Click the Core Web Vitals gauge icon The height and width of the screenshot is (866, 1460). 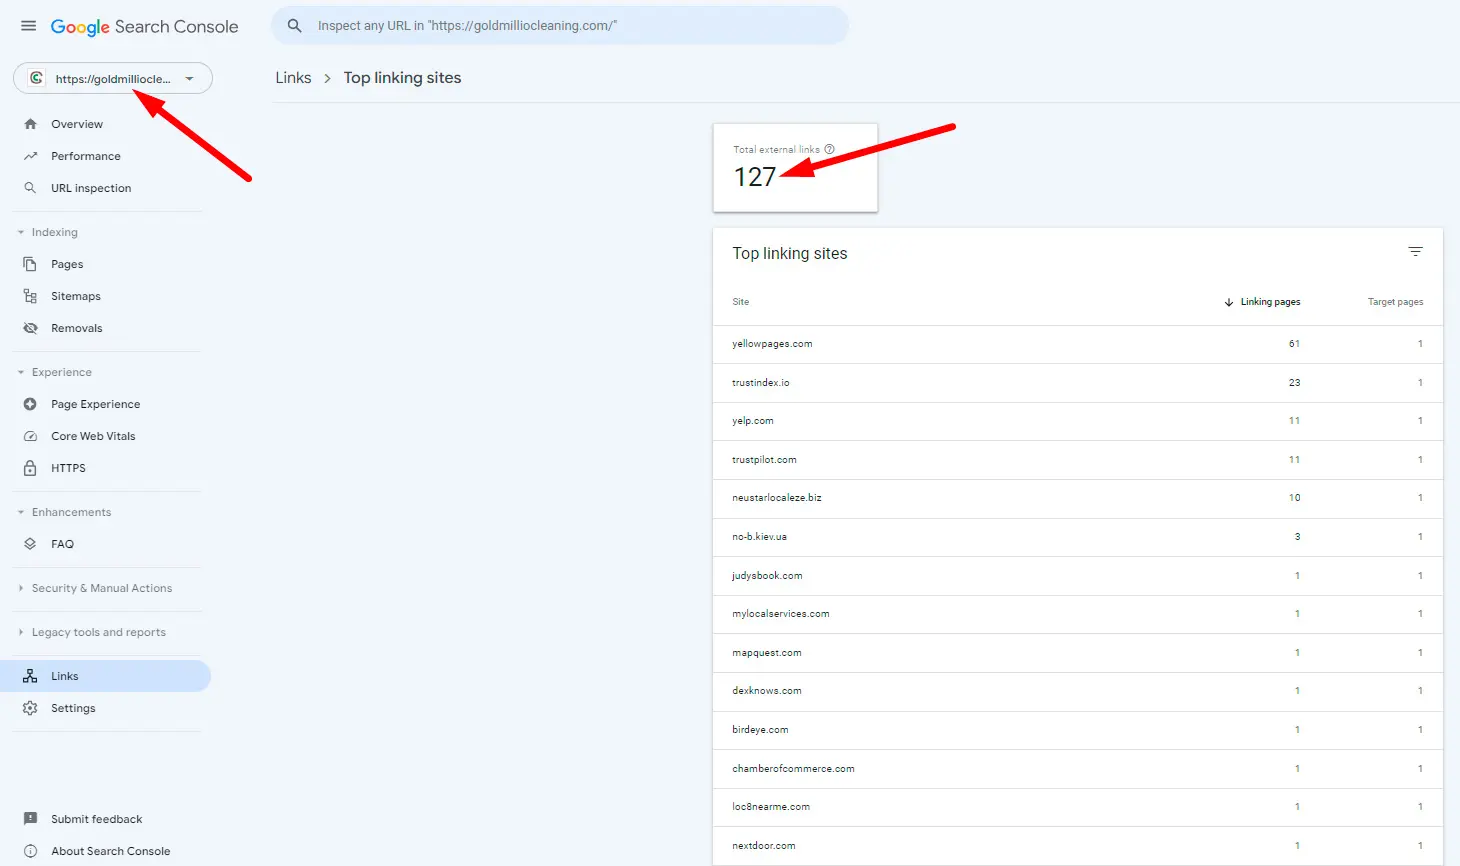[x=30, y=436]
